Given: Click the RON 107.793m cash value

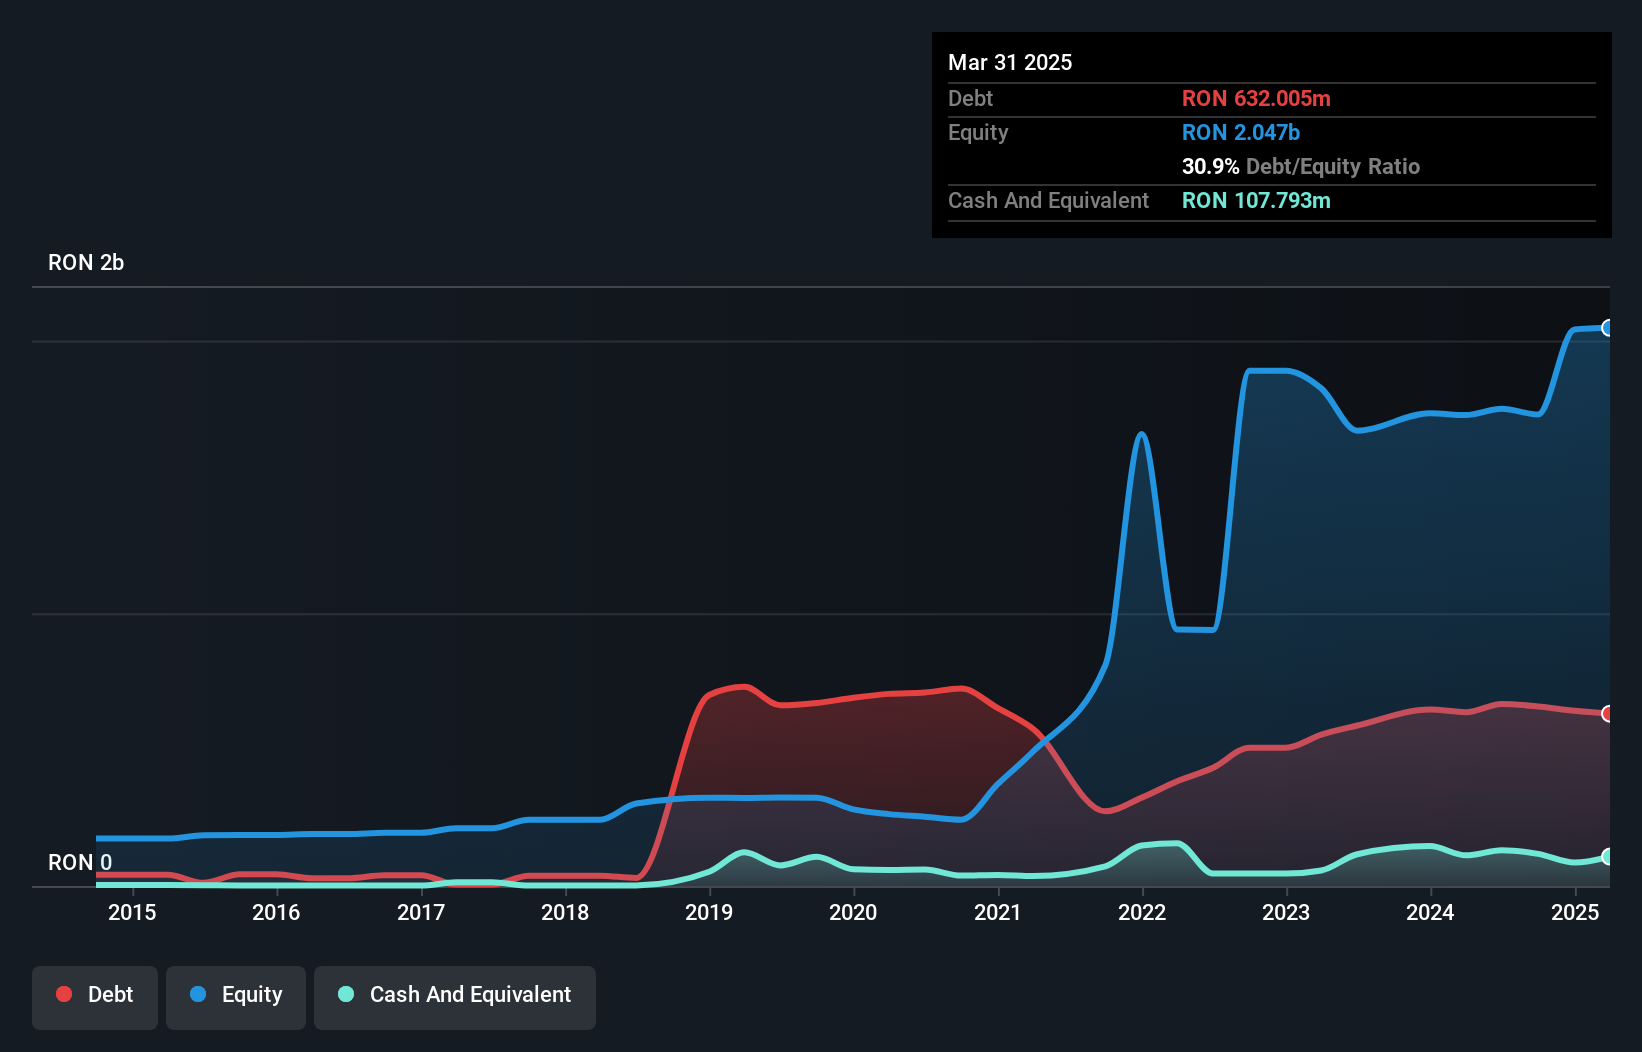Looking at the screenshot, I should (1256, 201).
